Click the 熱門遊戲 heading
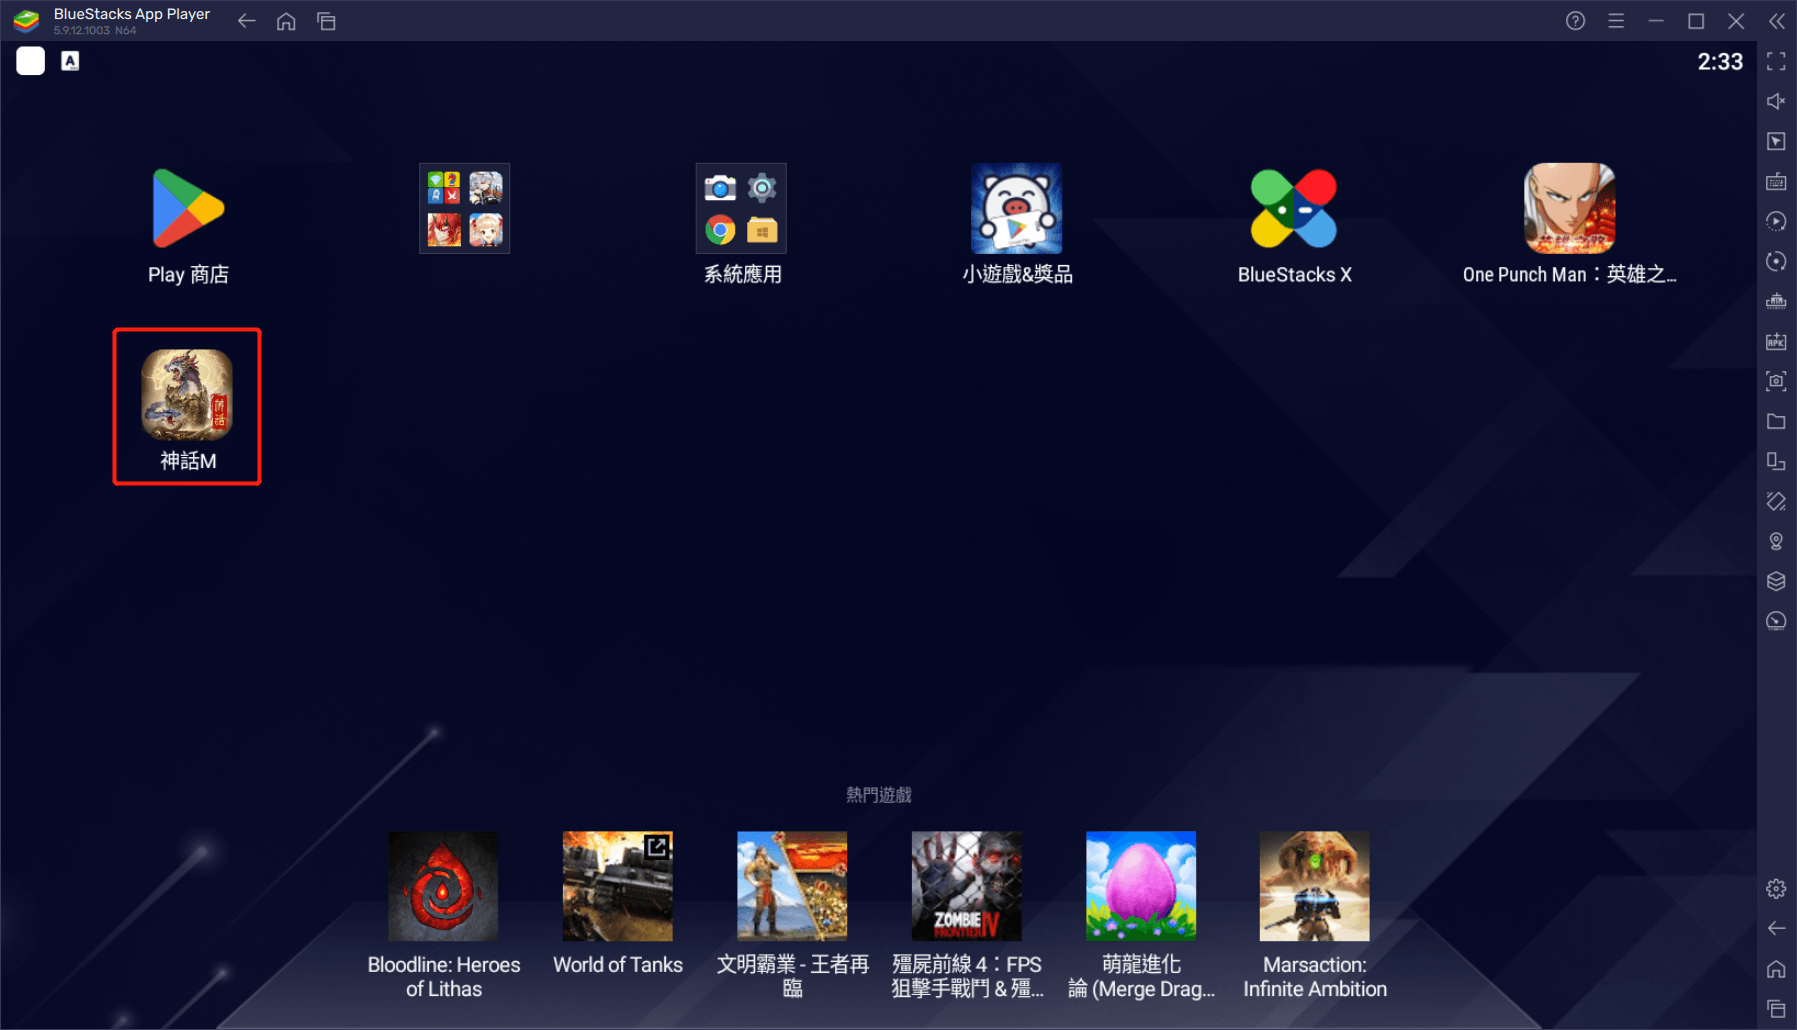 pos(879,795)
